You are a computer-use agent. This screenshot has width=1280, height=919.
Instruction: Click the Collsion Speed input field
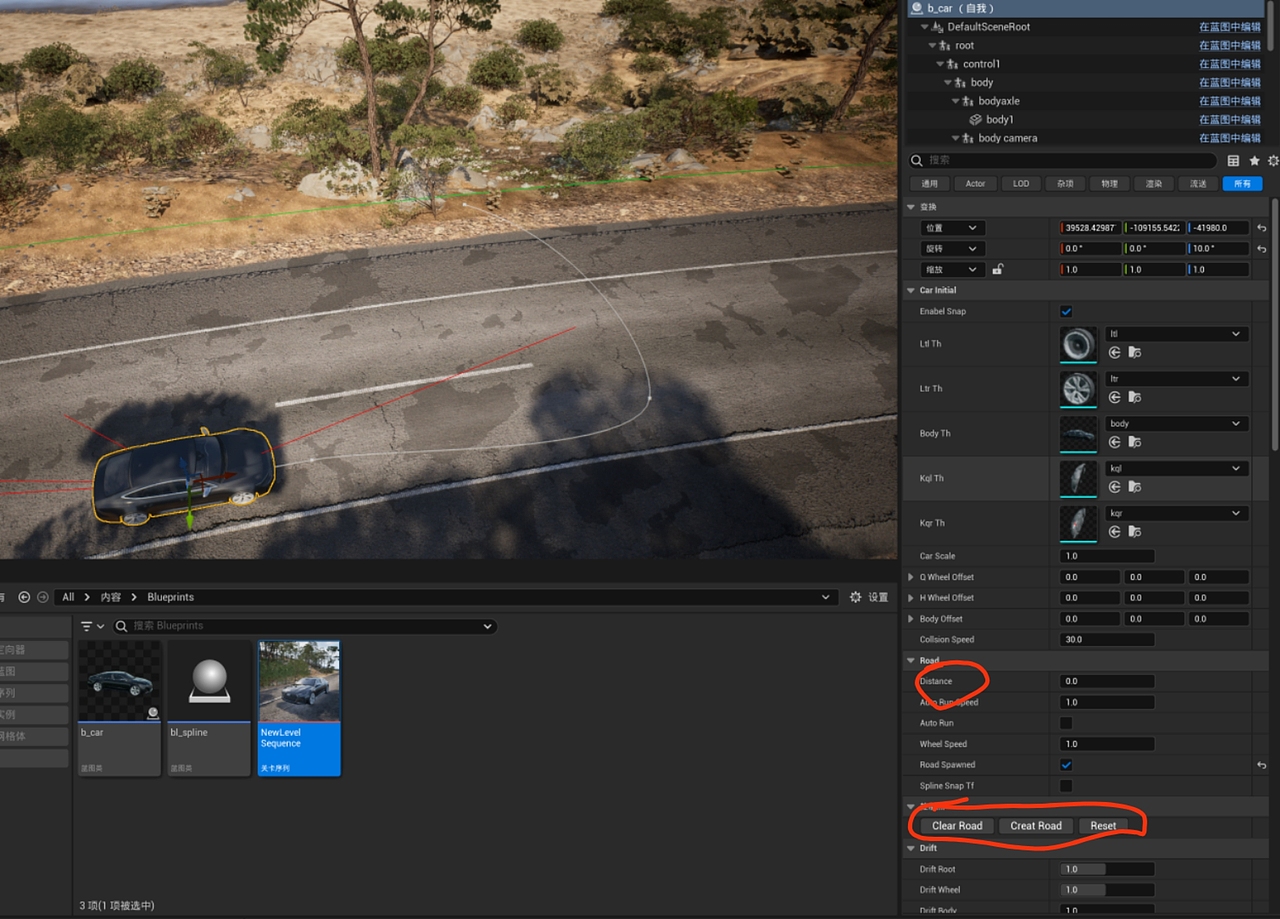coord(1107,640)
